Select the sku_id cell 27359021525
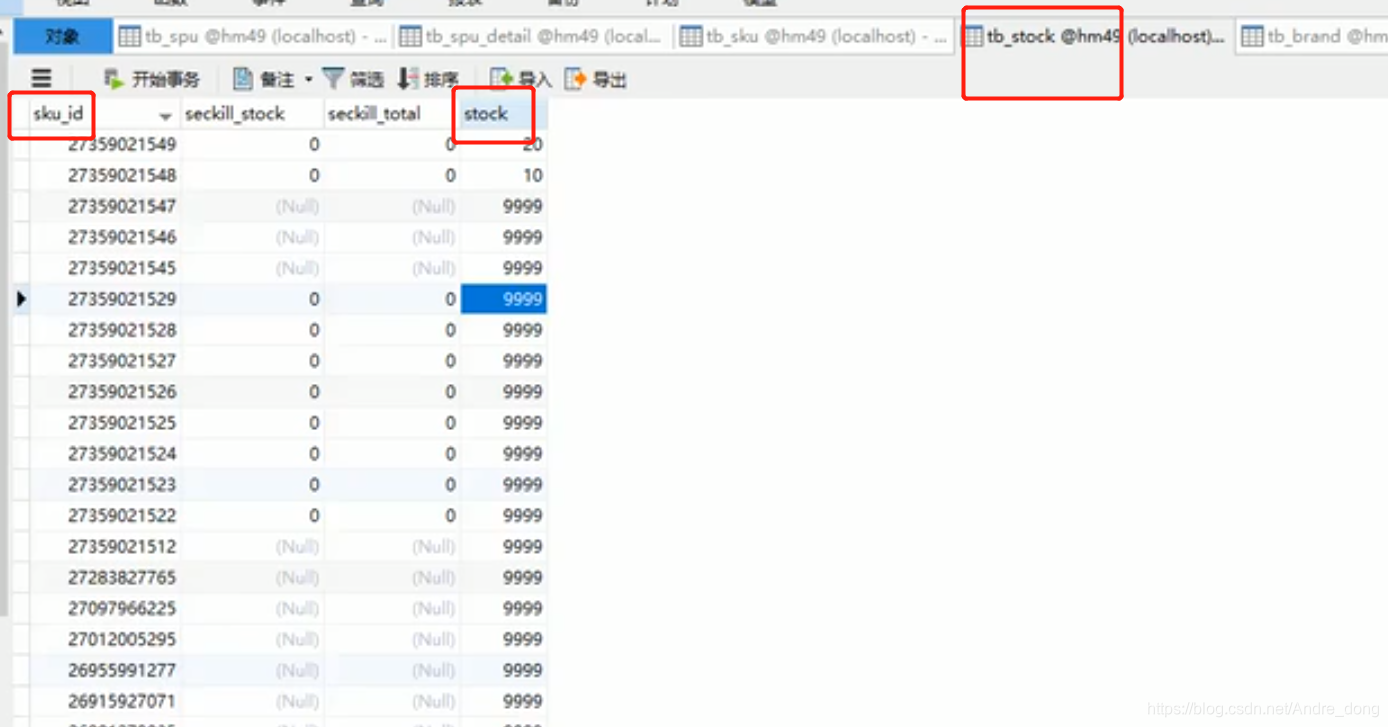The width and height of the screenshot is (1388, 727). pos(105,423)
